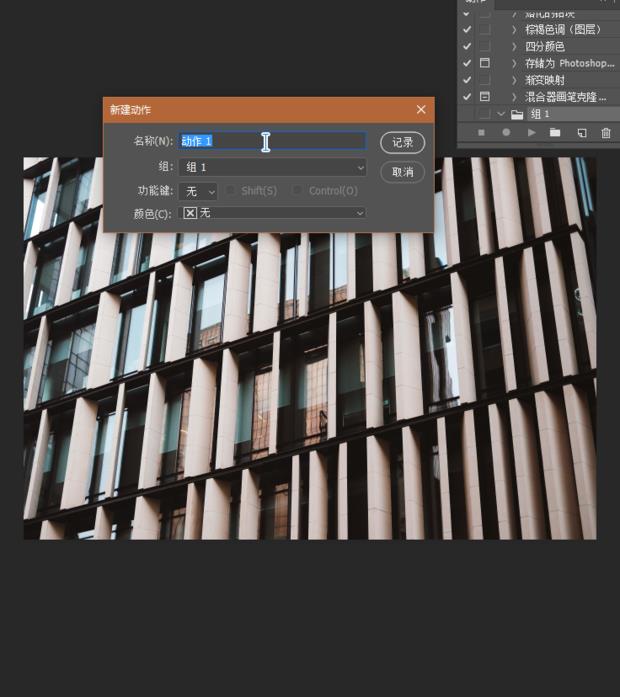Click the delete trash icon in Actions panel

click(x=606, y=132)
